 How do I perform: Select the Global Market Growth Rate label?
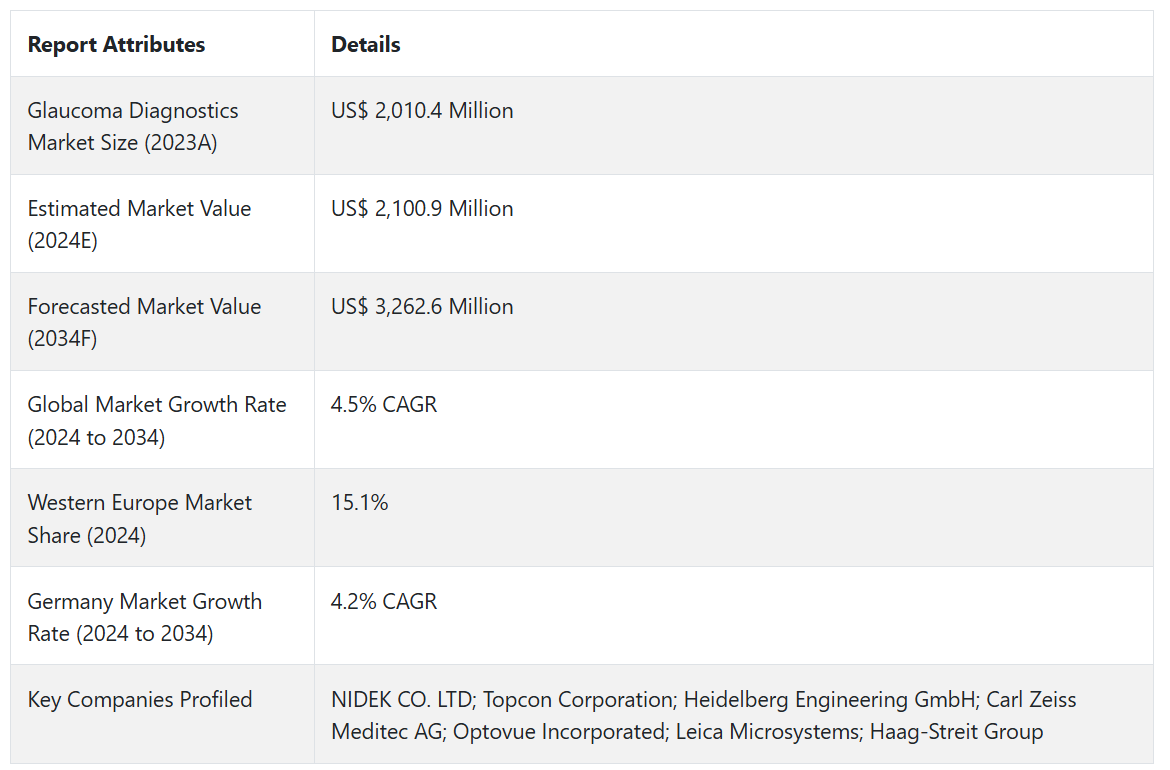click(x=157, y=420)
